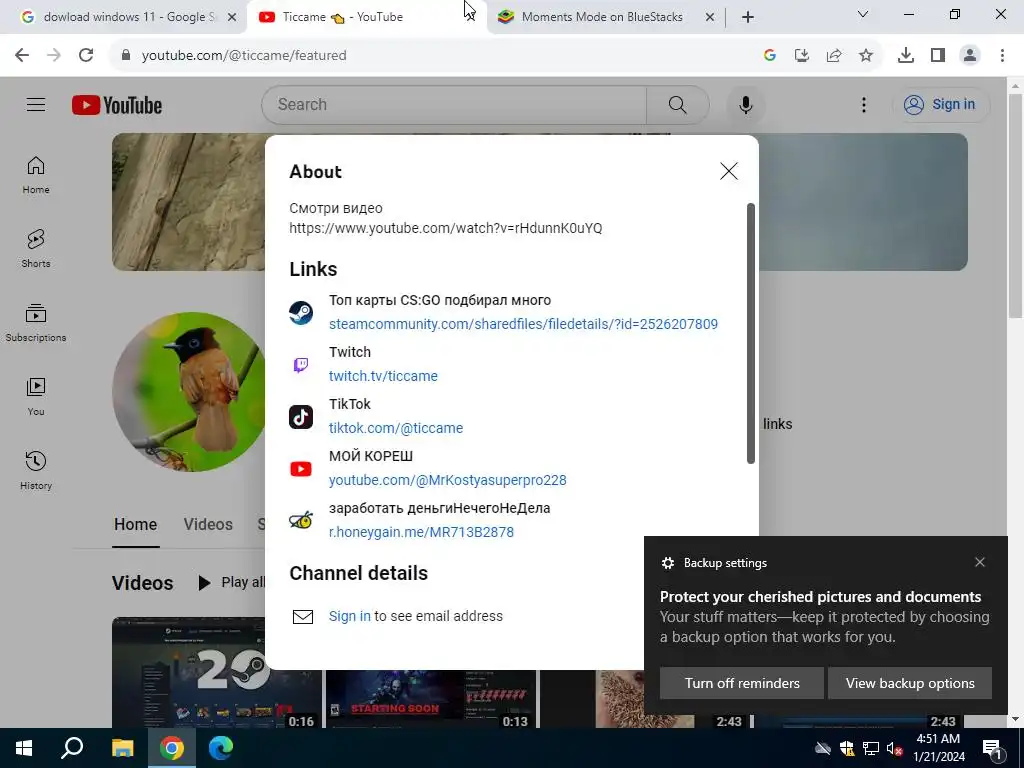The image size is (1024, 768).
Task: Open the twitch.tv/ticcame link
Action: click(x=383, y=376)
